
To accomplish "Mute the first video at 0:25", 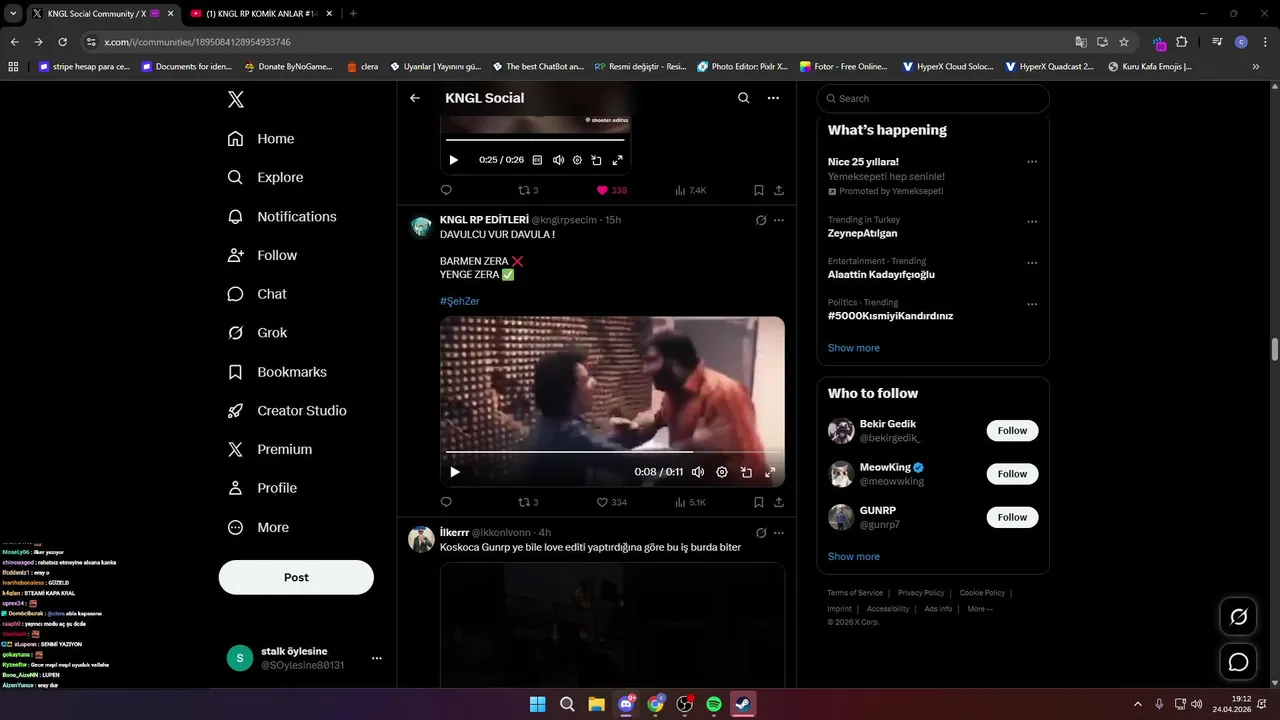I will [558, 160].
